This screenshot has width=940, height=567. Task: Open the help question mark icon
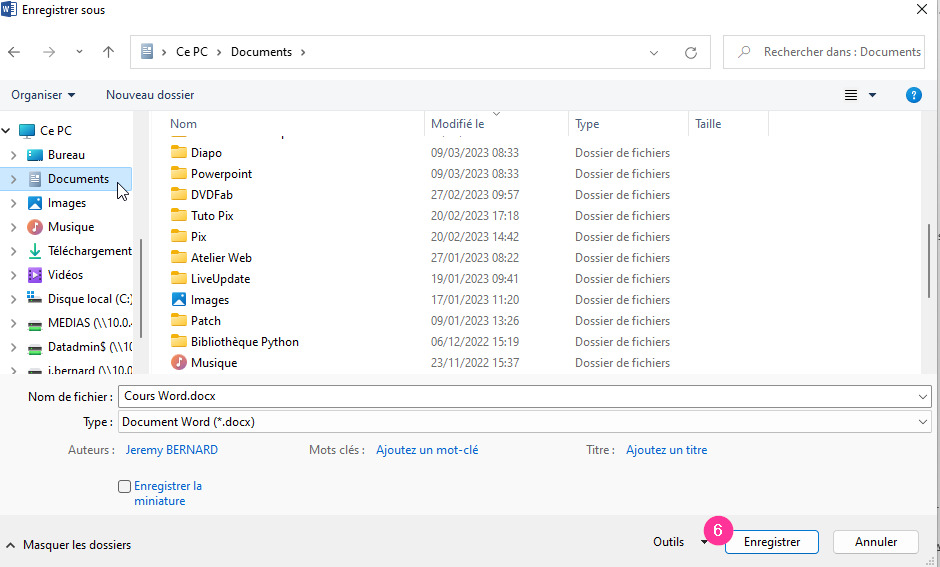913,95
